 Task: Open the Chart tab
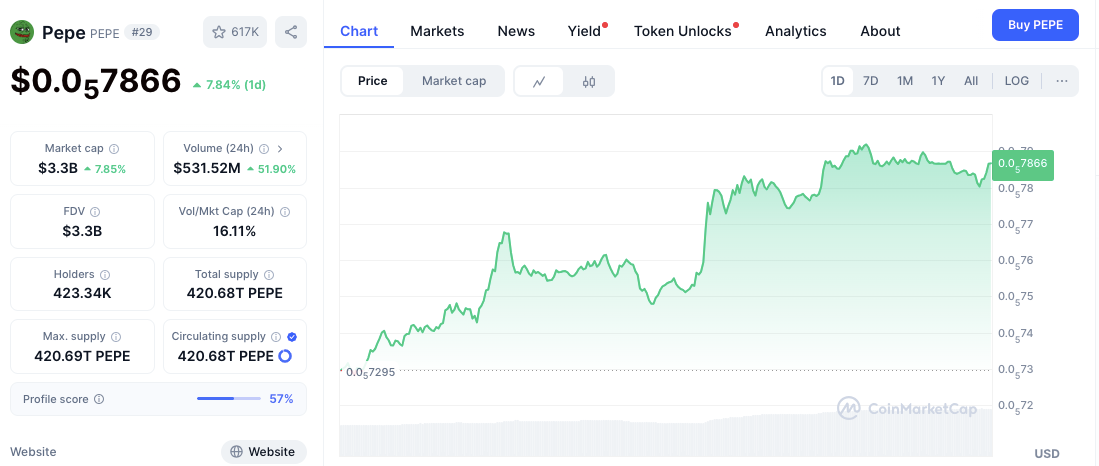[359, 32]
